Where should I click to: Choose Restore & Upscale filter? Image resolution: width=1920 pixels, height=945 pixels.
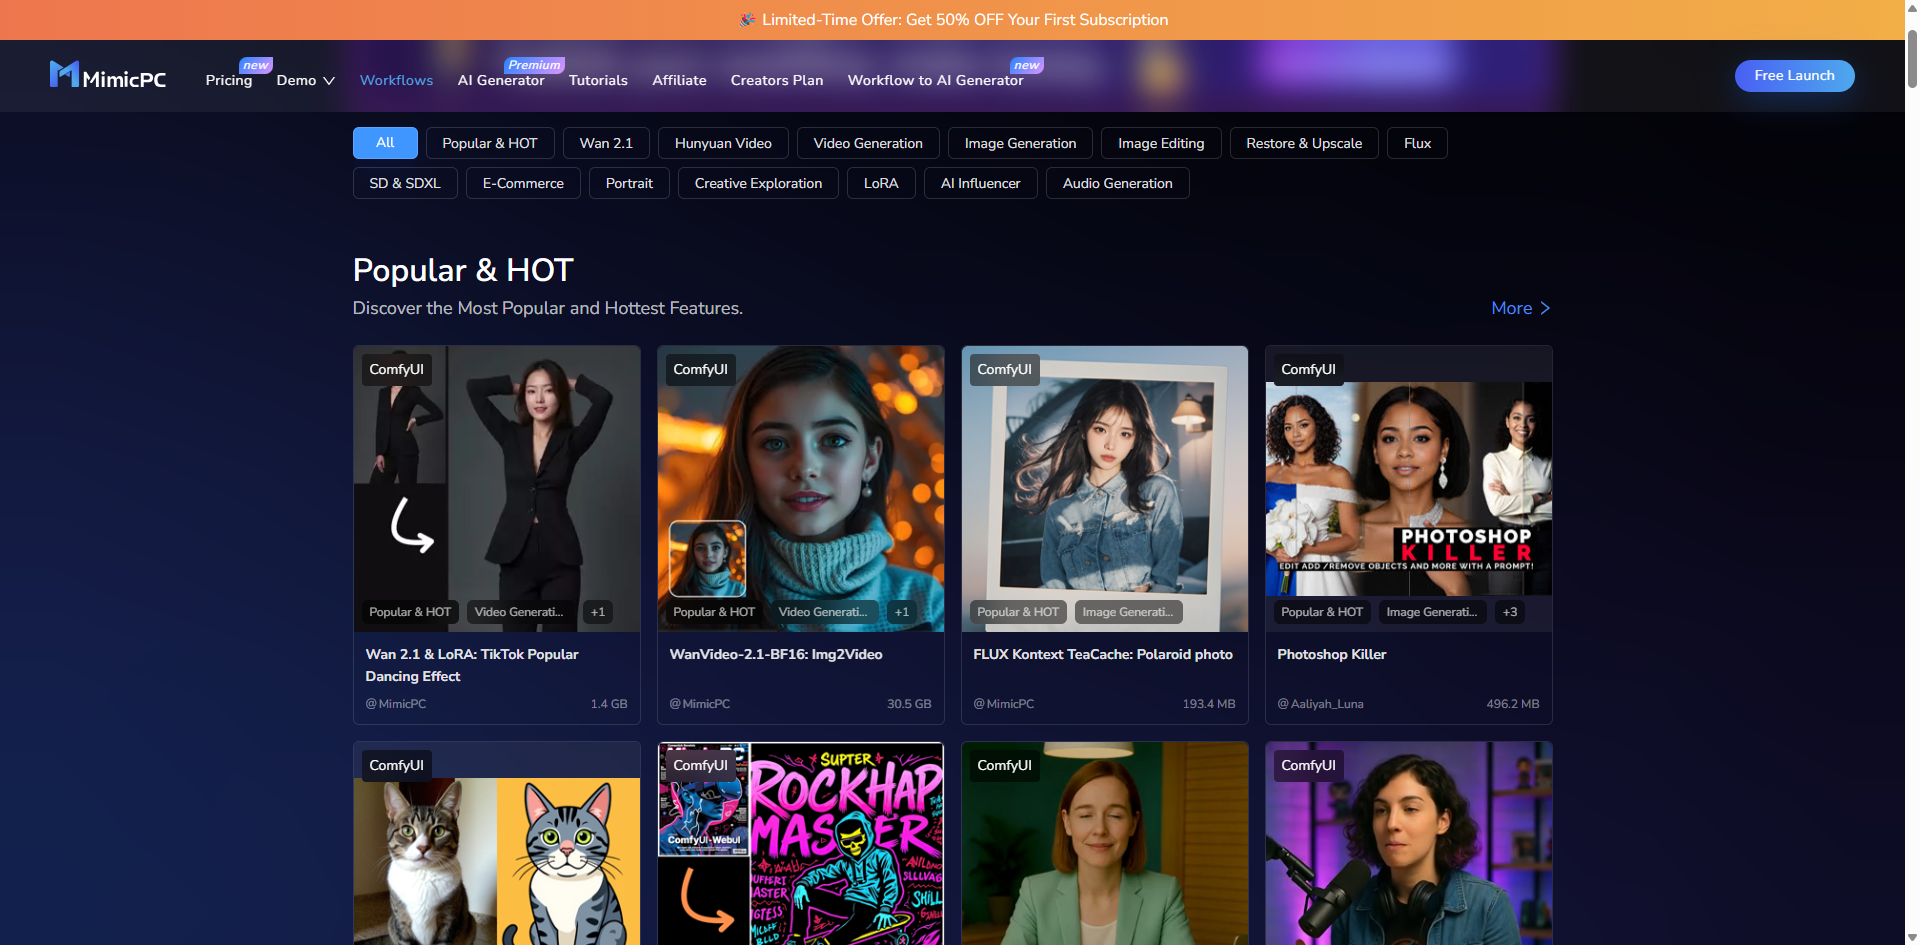1304,143
